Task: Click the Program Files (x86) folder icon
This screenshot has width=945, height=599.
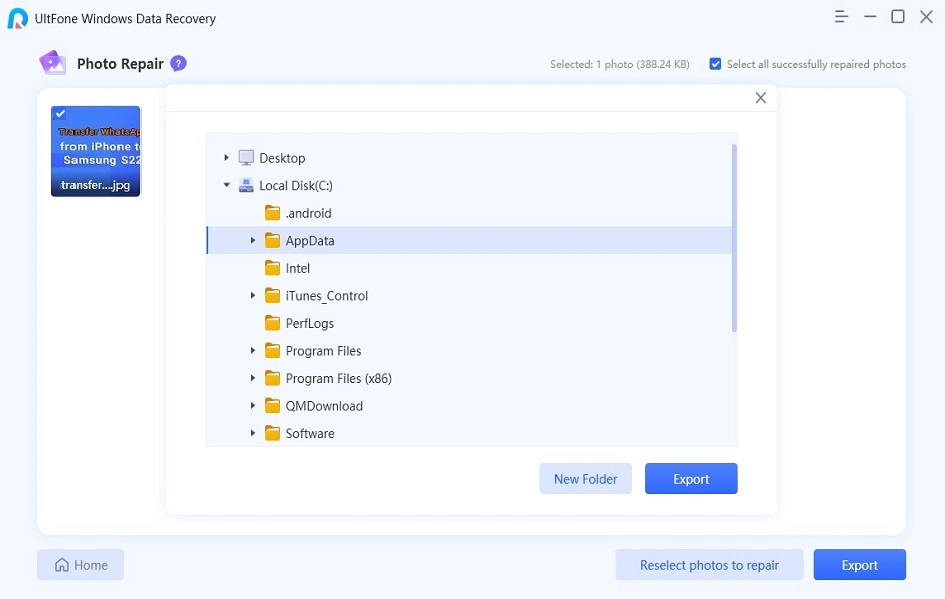Action: [272, 378]
